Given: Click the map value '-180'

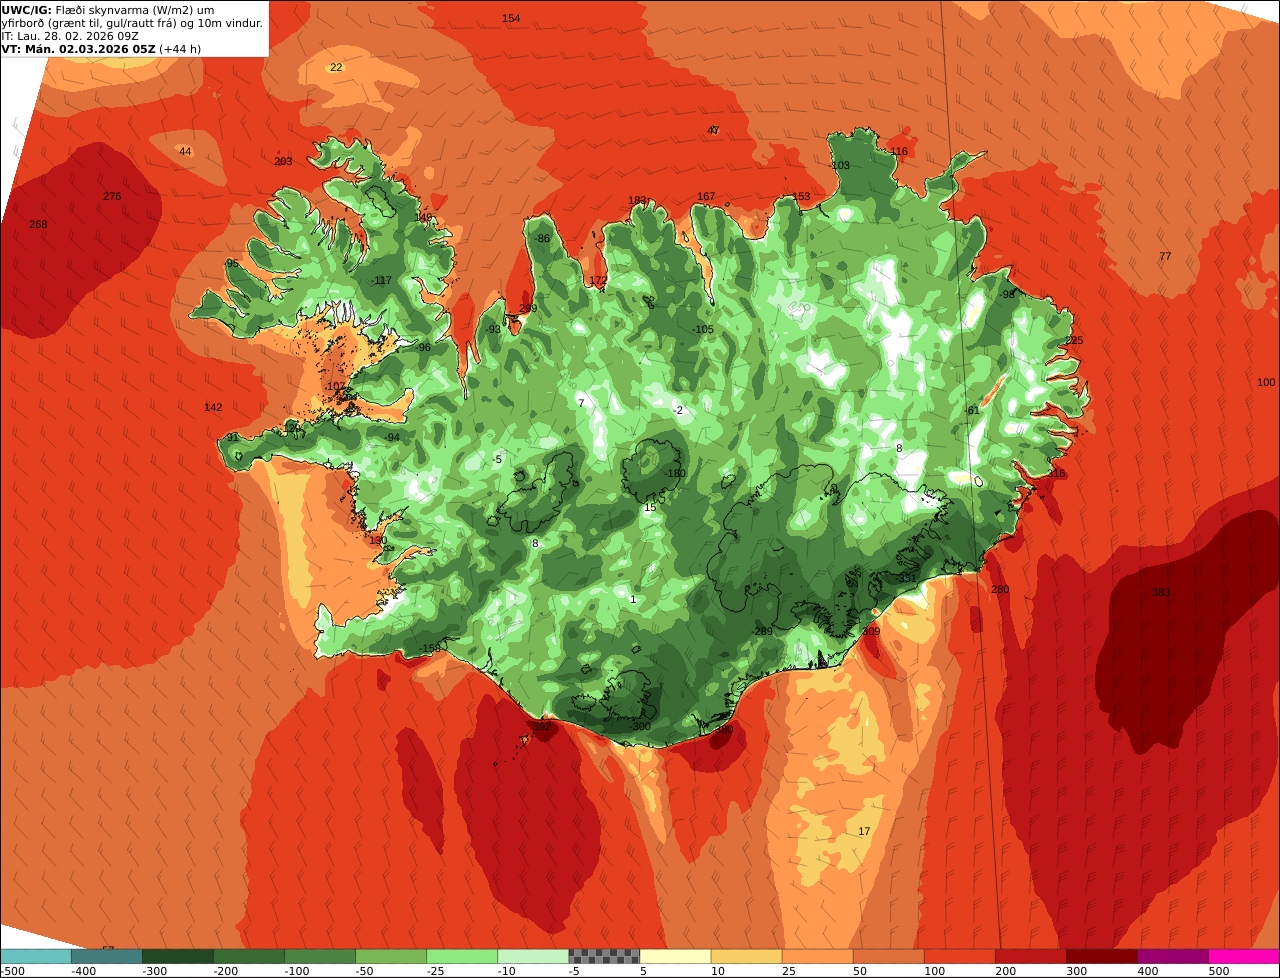Looking at the screenshot, I should pyautogui.click(x=675, y=473).
